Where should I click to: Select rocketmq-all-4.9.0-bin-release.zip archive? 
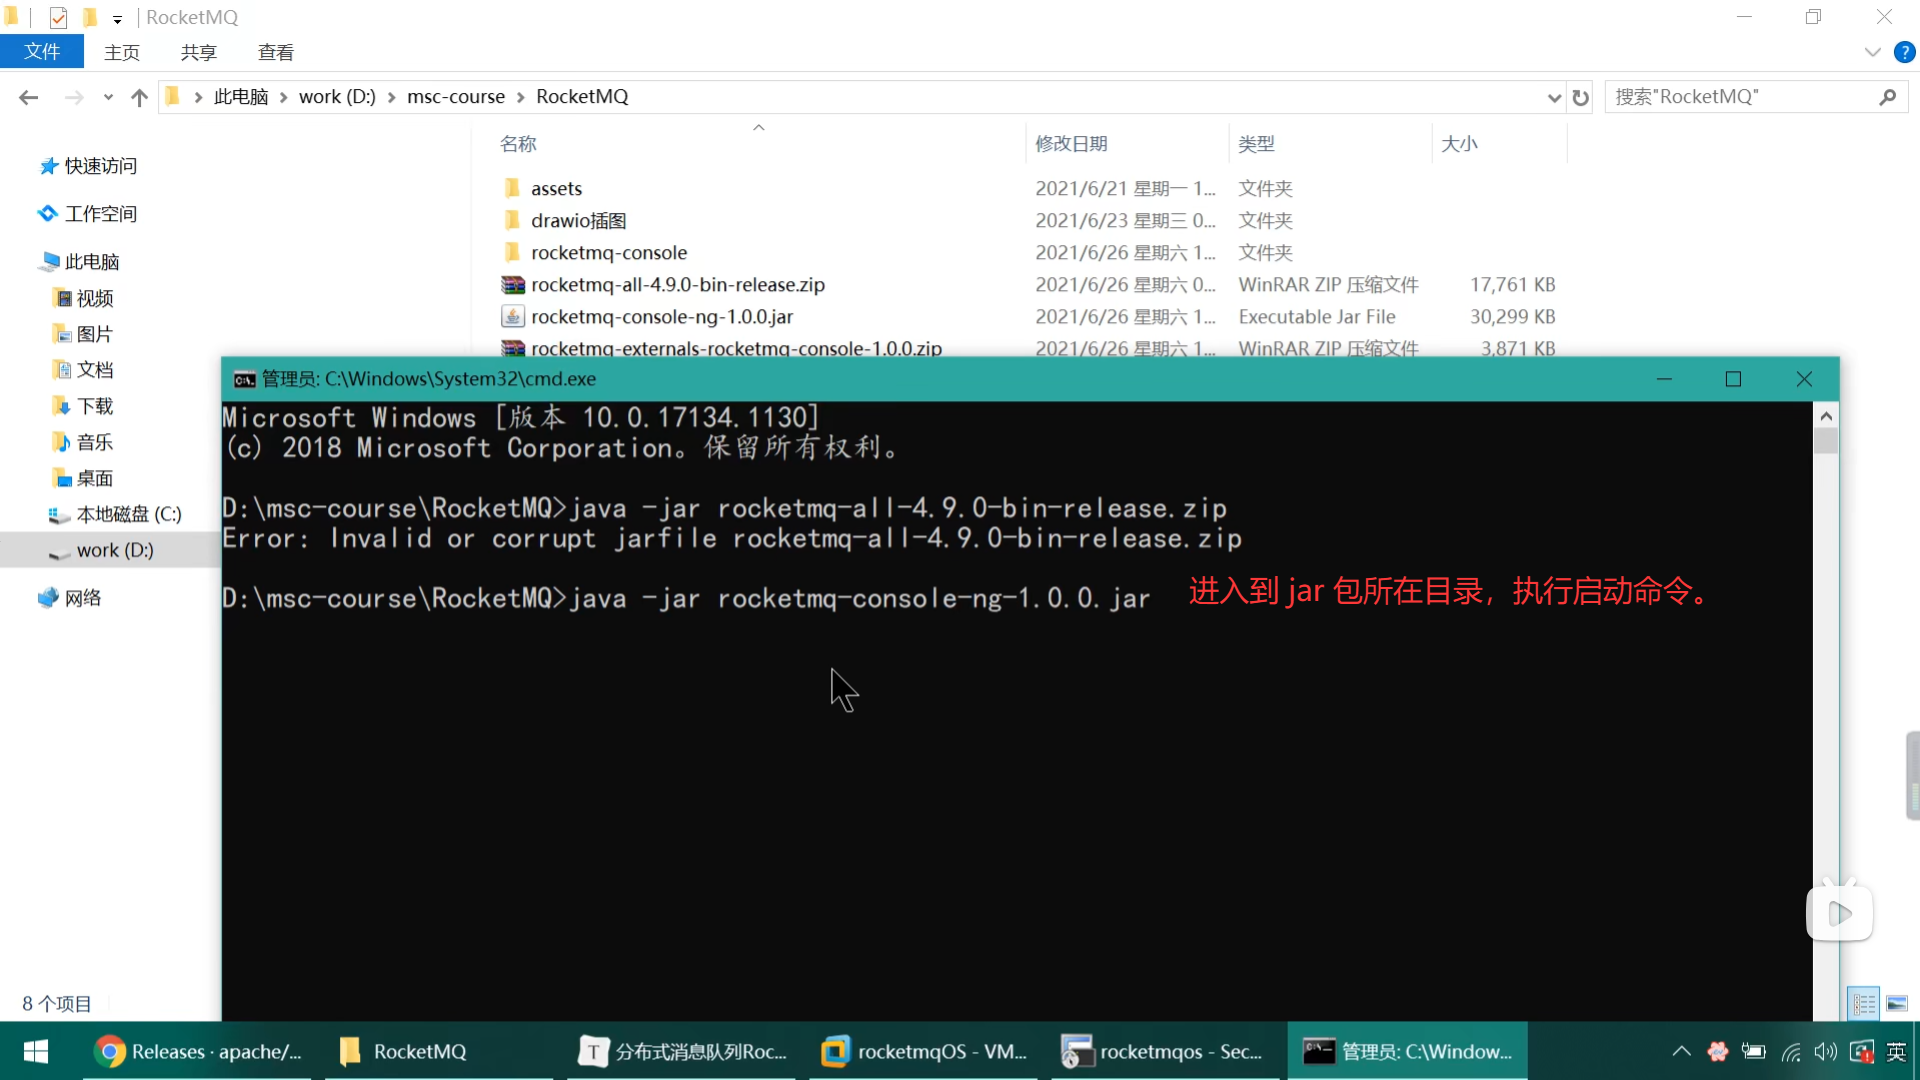tap(677, 285)
